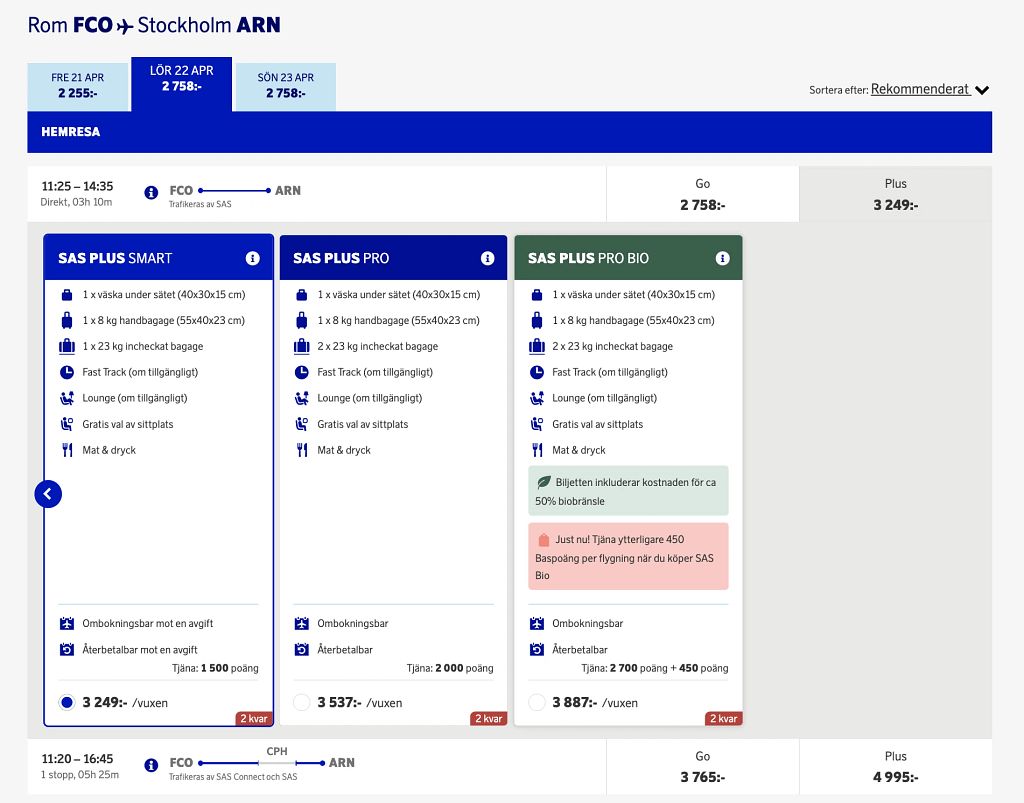The width and height of the screenshot is (1024, 803).
Task: Click the Mat & dryck meal icon
Action: (x=67, y=449)
